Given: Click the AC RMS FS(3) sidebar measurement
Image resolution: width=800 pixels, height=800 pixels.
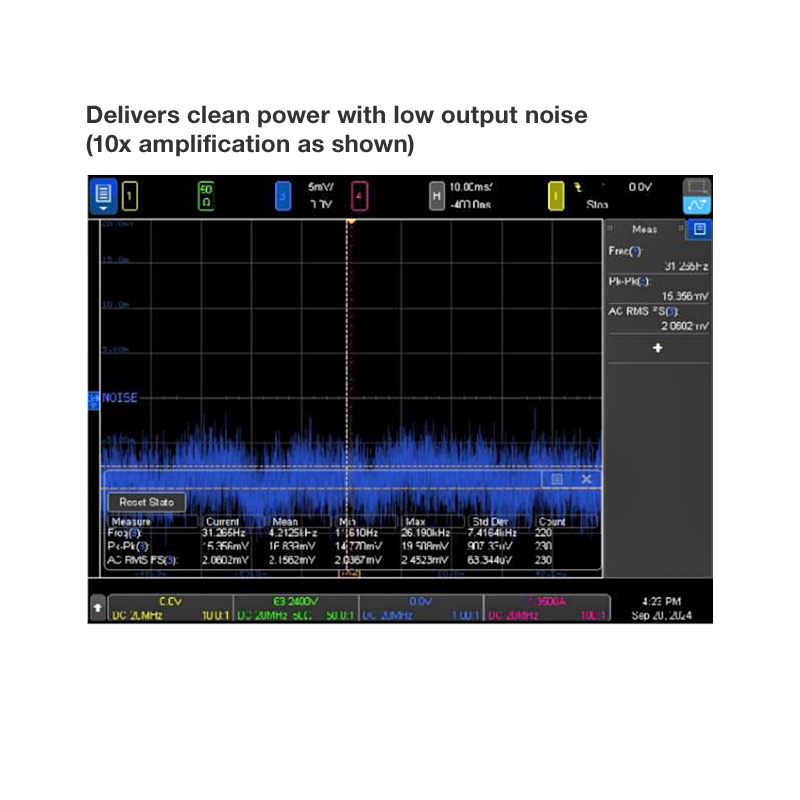Looking at the screenshot, I should coord(658,319).
